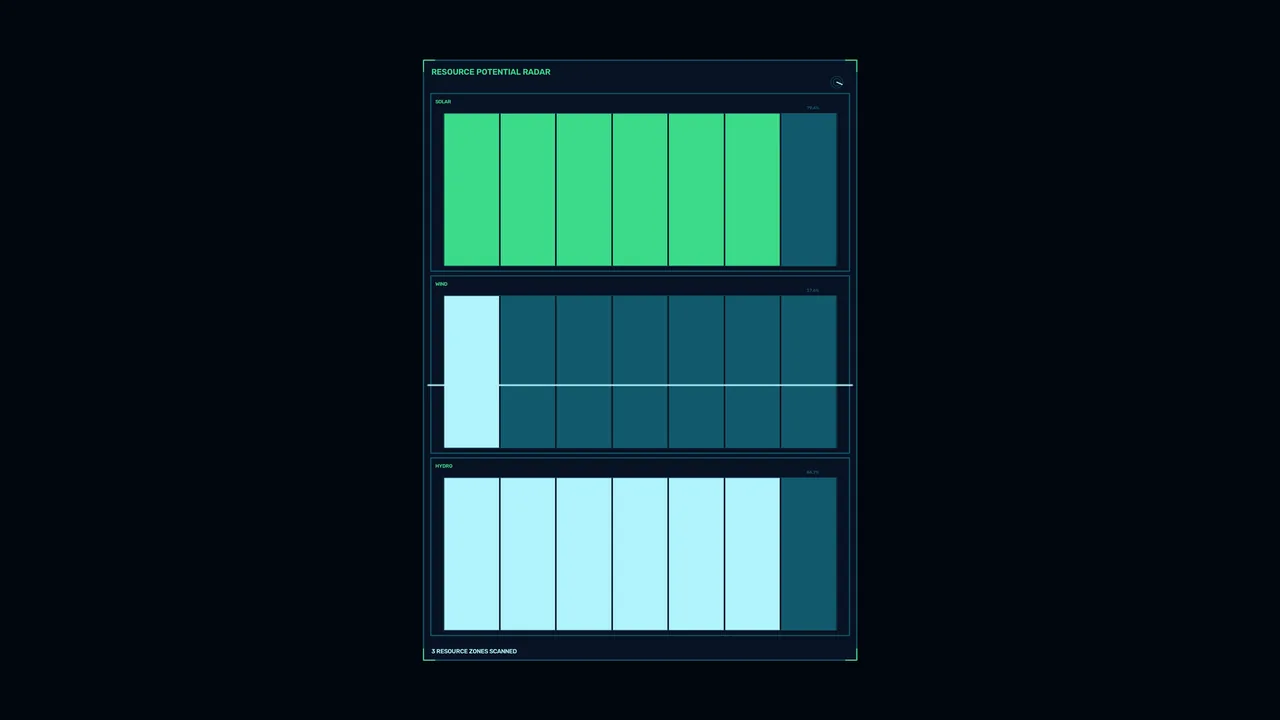The image size is (1280, 720).
Task: Click the sixth green segment of the SOLAR bar
Action: click(752, 190)
